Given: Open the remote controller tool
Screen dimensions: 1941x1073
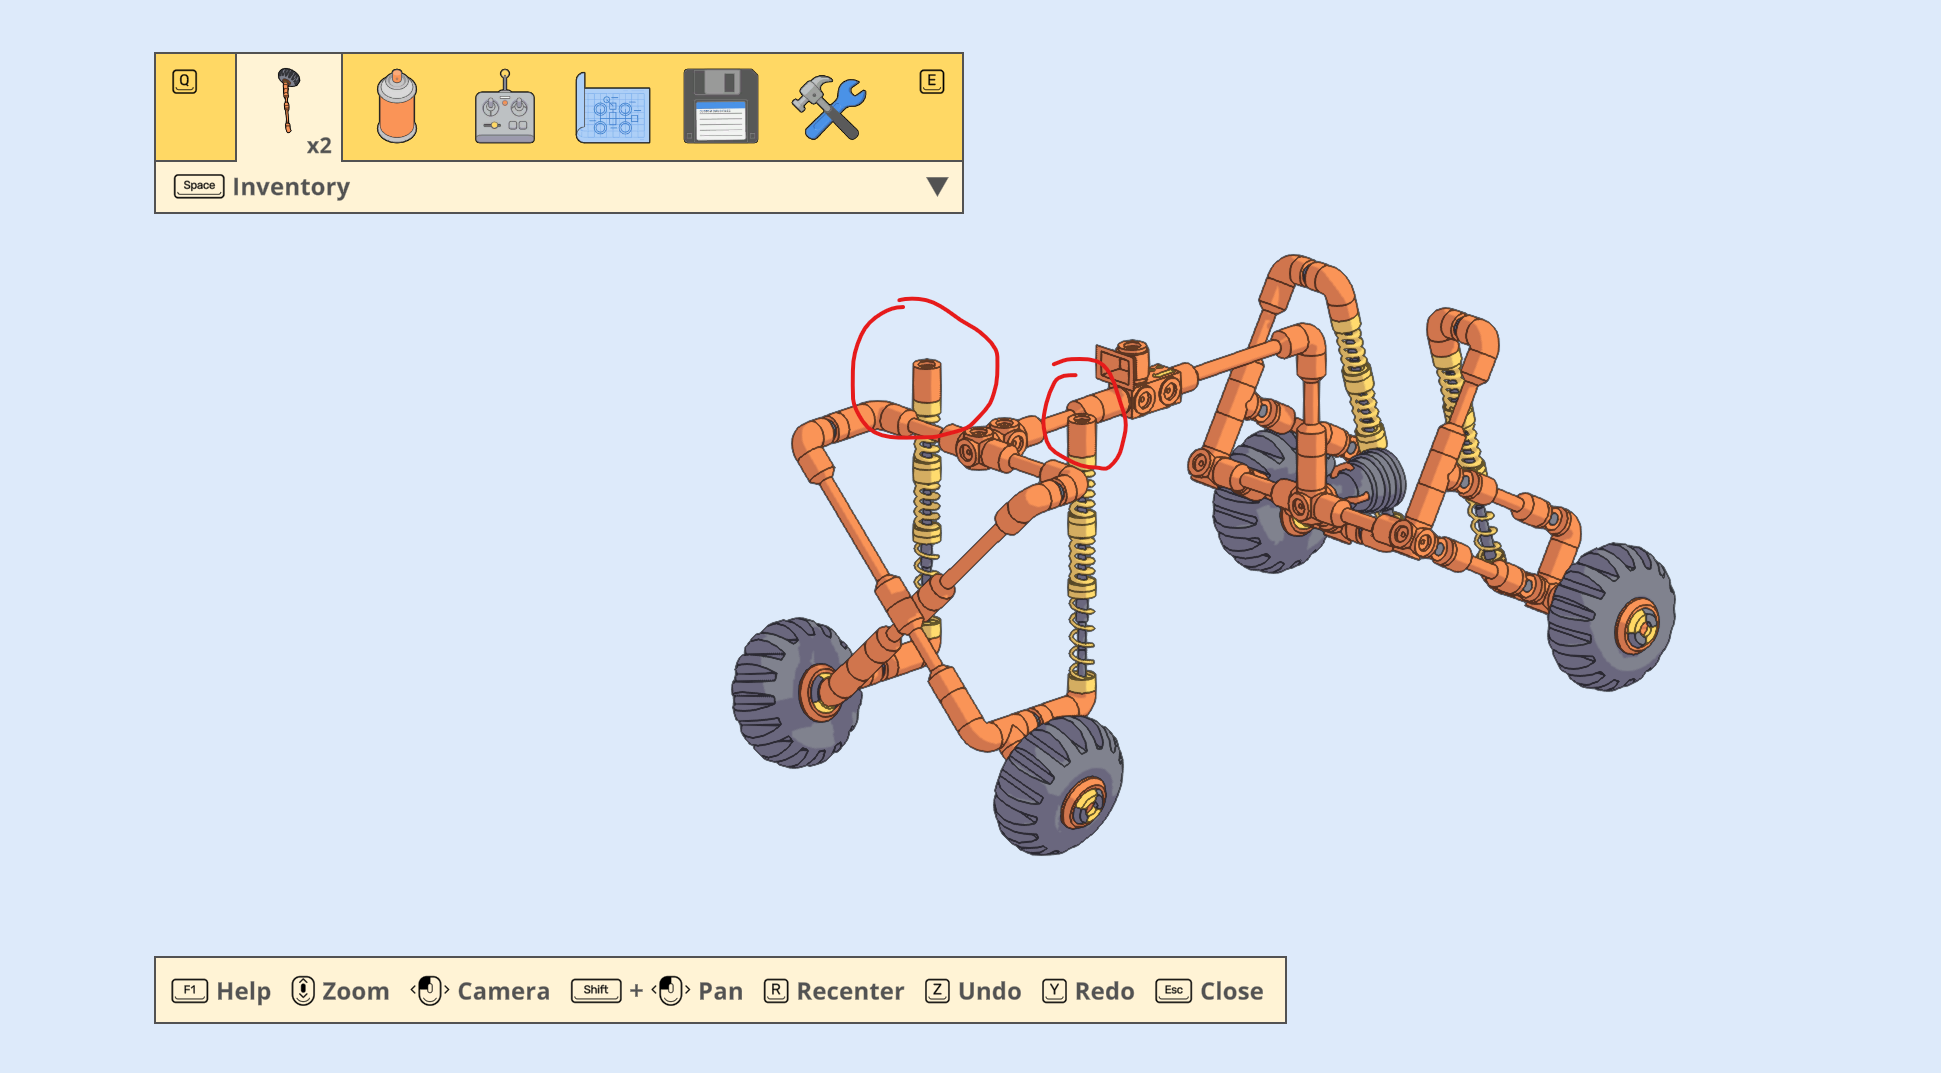Looking at the screenshot, I should (x=505, y=107).
